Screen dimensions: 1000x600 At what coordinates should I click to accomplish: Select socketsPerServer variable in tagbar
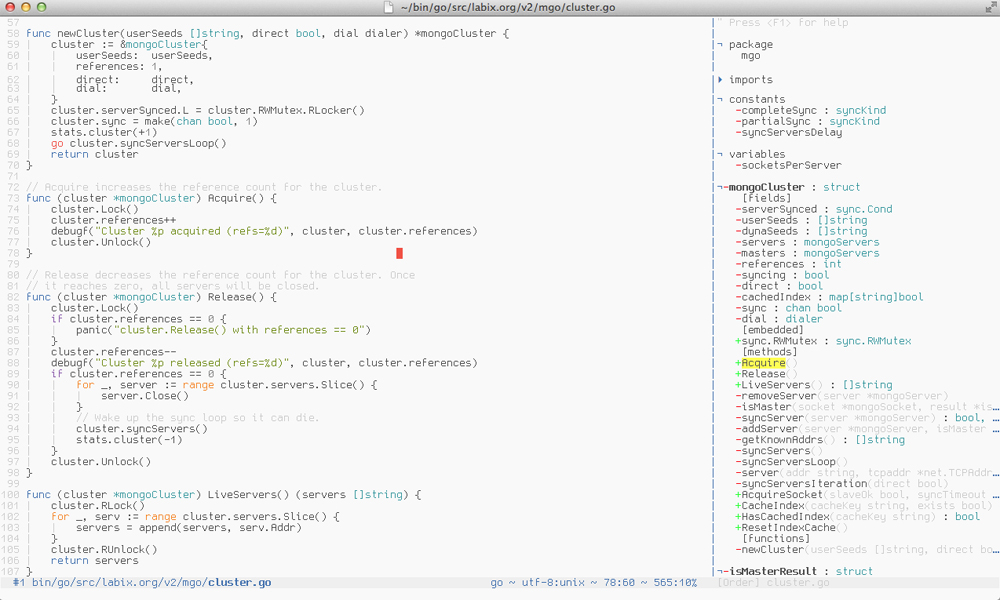(x=791, y=165)
